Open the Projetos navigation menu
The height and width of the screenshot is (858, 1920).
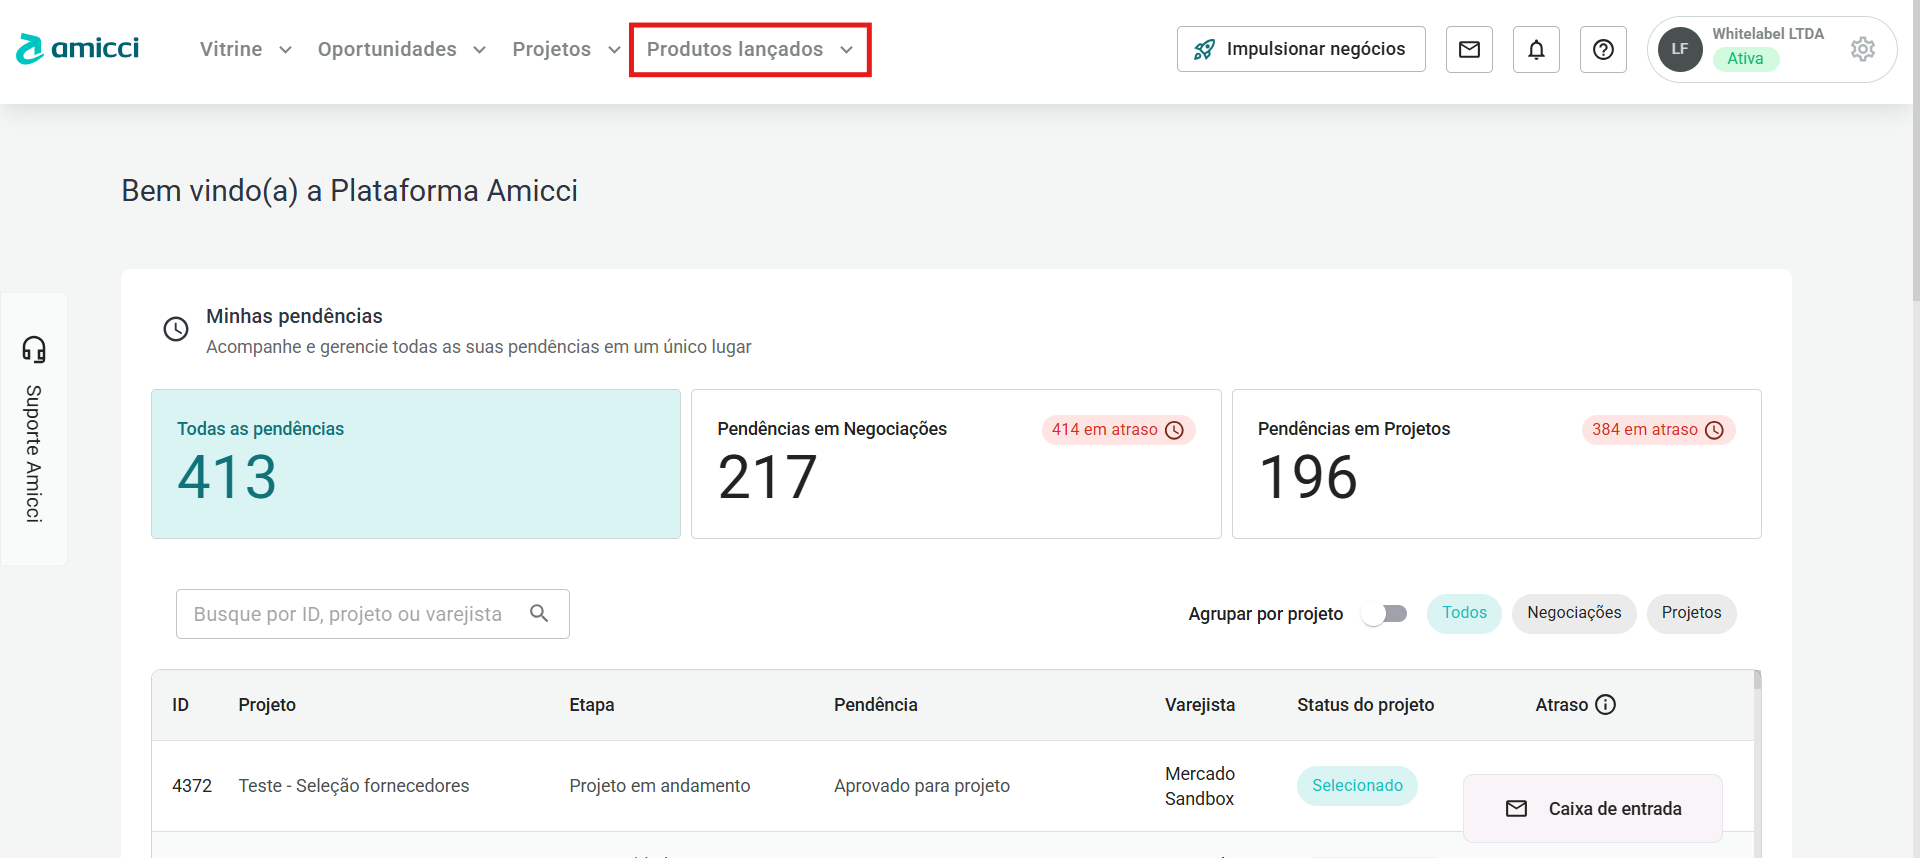pos(566,49)
